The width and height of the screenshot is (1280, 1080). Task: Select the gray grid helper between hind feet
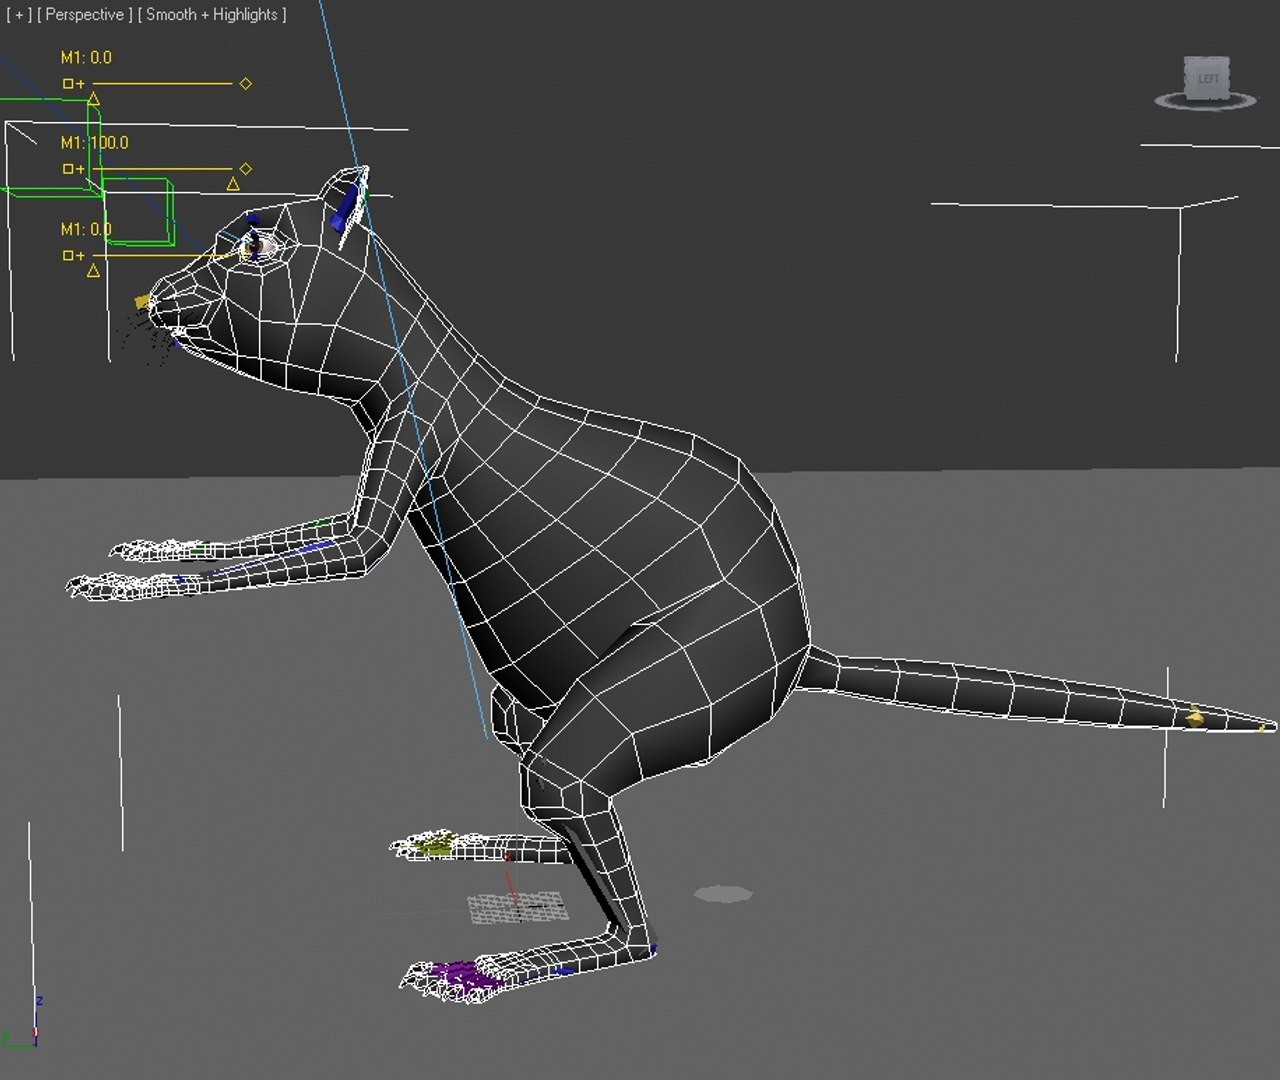(518, 907)
